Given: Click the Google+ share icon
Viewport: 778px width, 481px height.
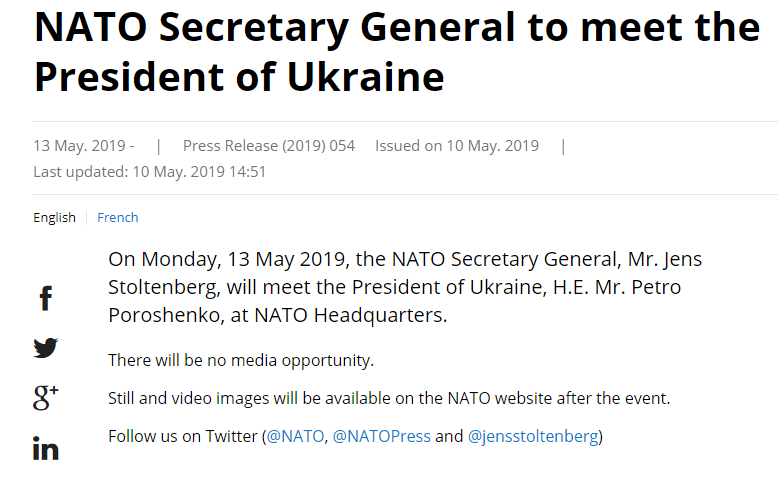Looking at the screenshot, I should click(x=45, y=397).
